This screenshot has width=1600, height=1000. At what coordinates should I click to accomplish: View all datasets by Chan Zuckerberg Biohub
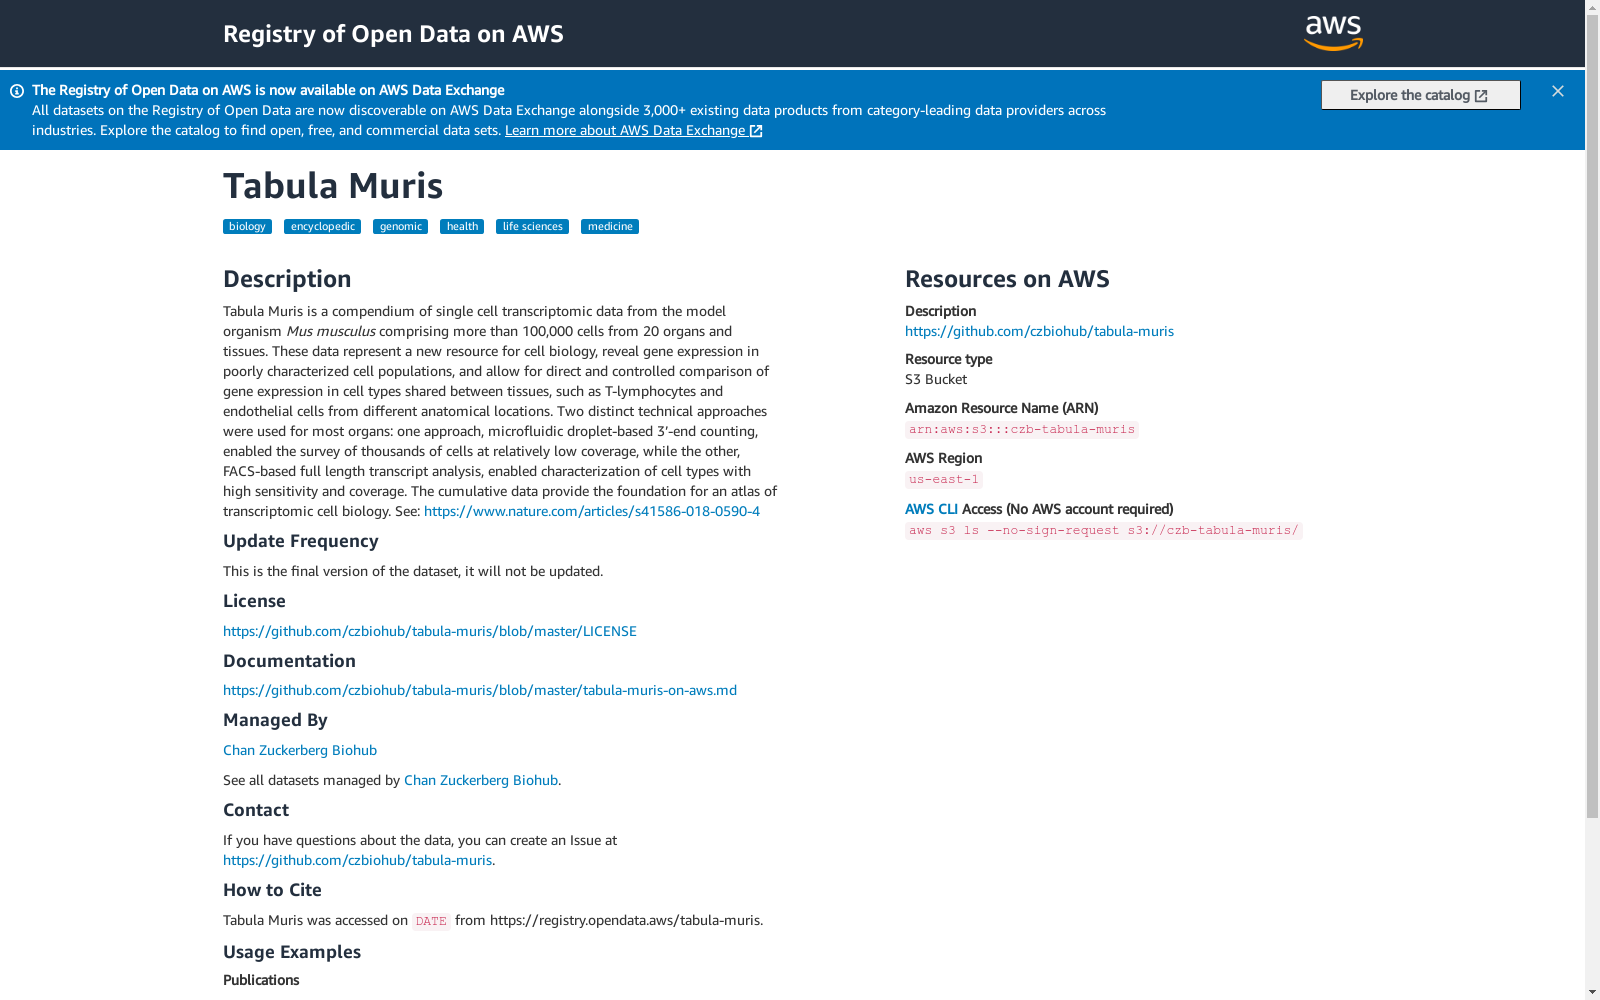(x=481, y=780)
